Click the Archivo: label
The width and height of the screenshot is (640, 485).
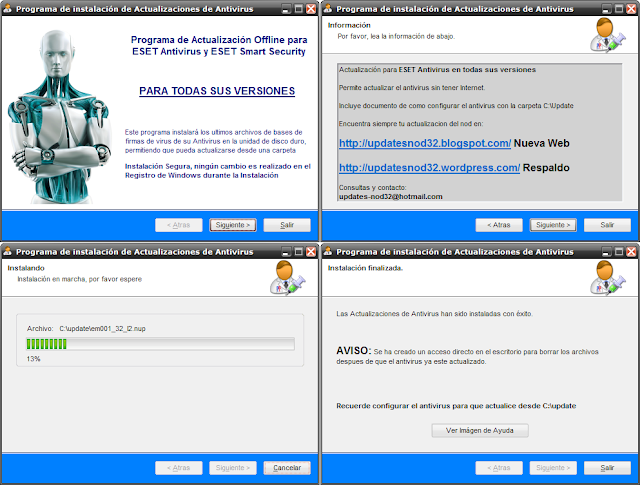(x=40, y=329)
